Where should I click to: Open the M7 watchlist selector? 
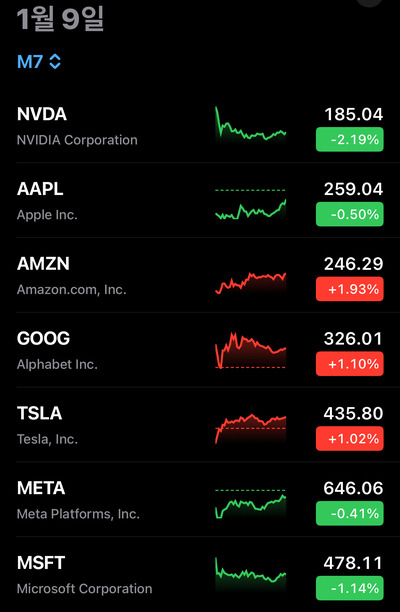point(39,62)
